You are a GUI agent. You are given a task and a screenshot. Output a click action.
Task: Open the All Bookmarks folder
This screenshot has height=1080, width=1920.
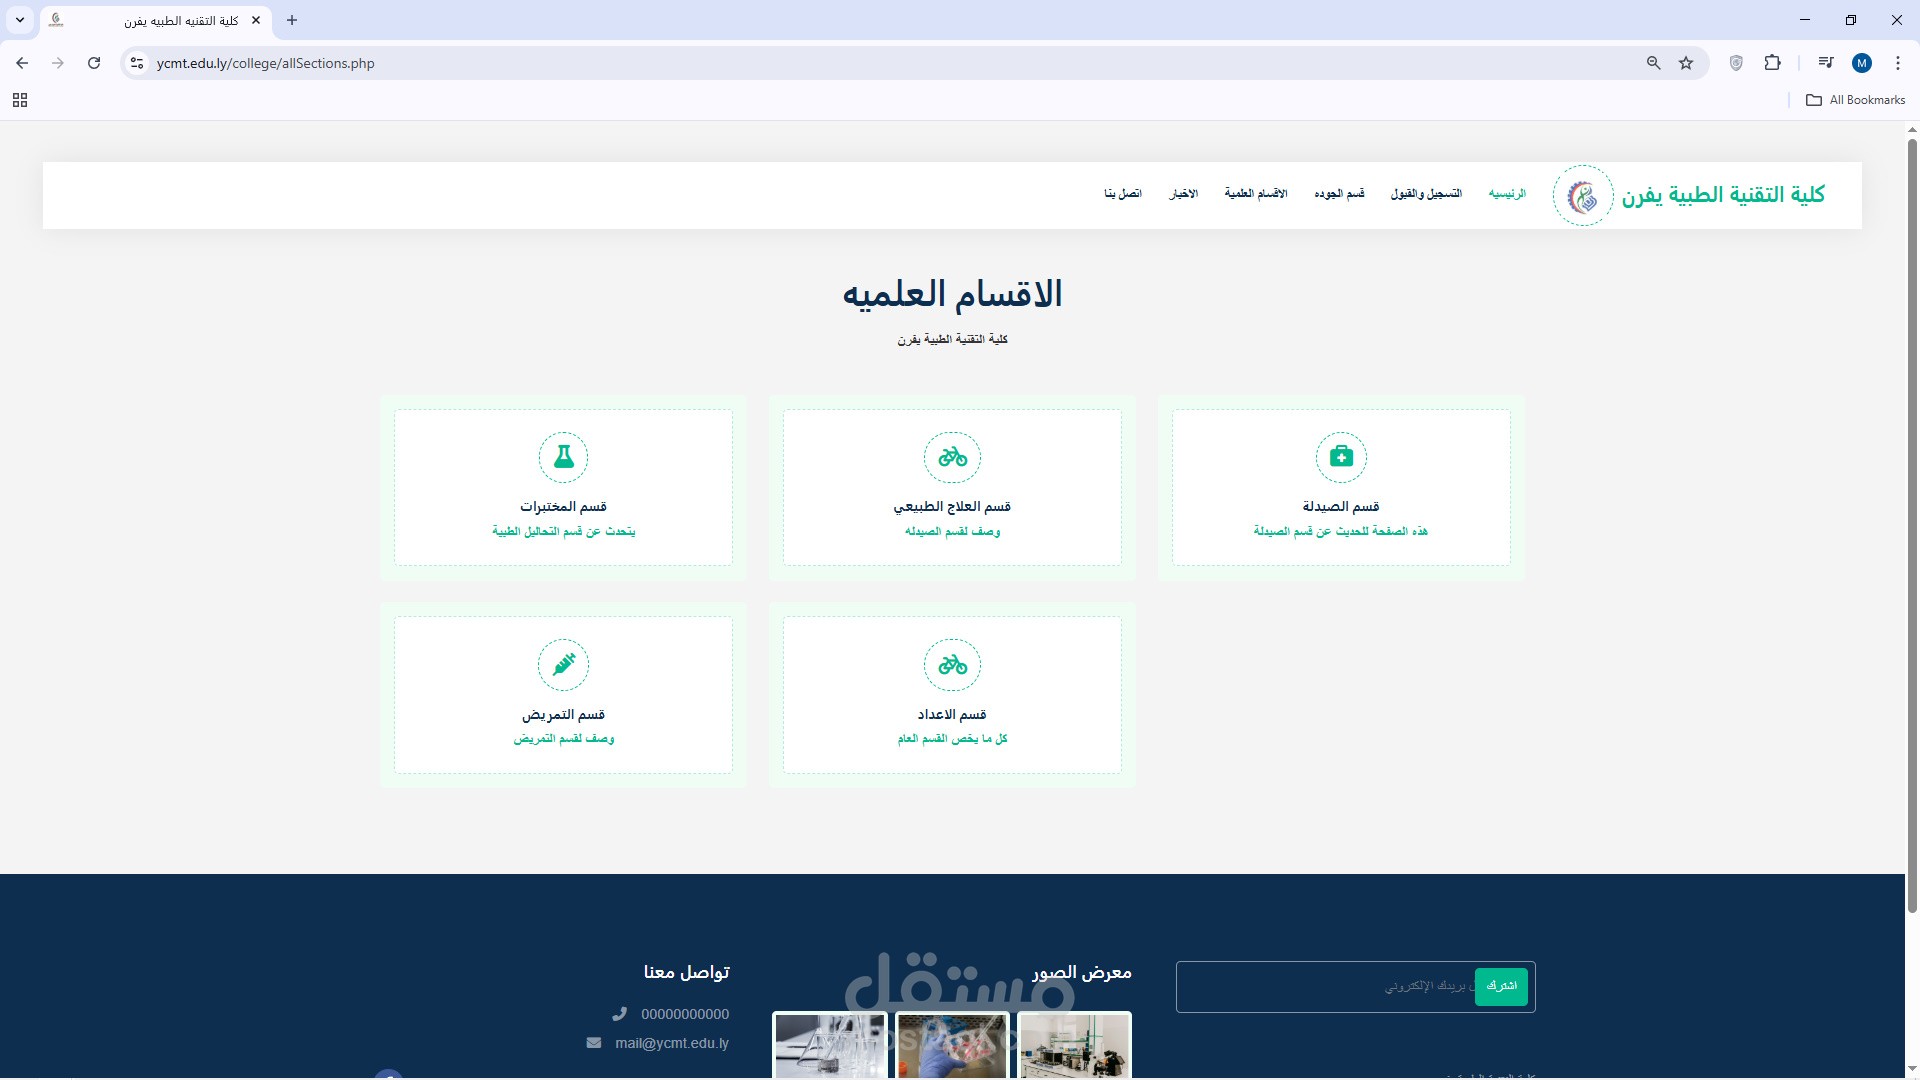[x=1855, y=100]
